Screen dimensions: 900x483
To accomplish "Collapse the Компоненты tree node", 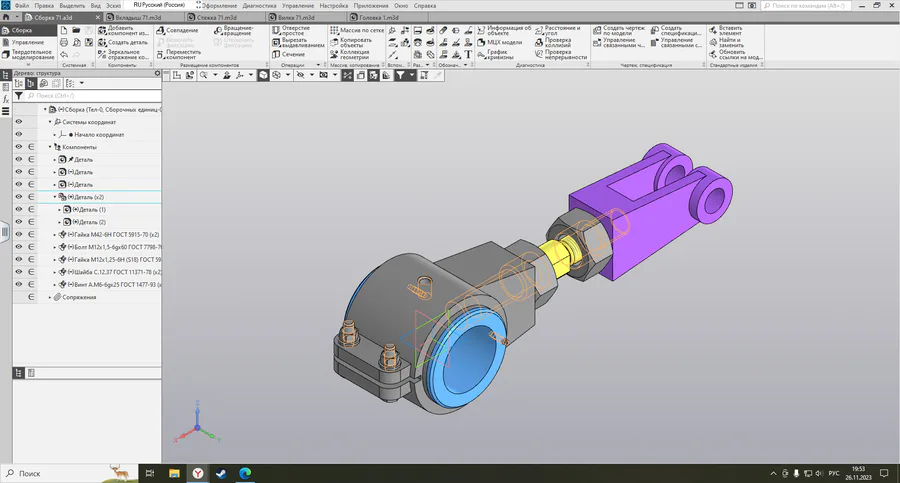I will pos(50,147).
